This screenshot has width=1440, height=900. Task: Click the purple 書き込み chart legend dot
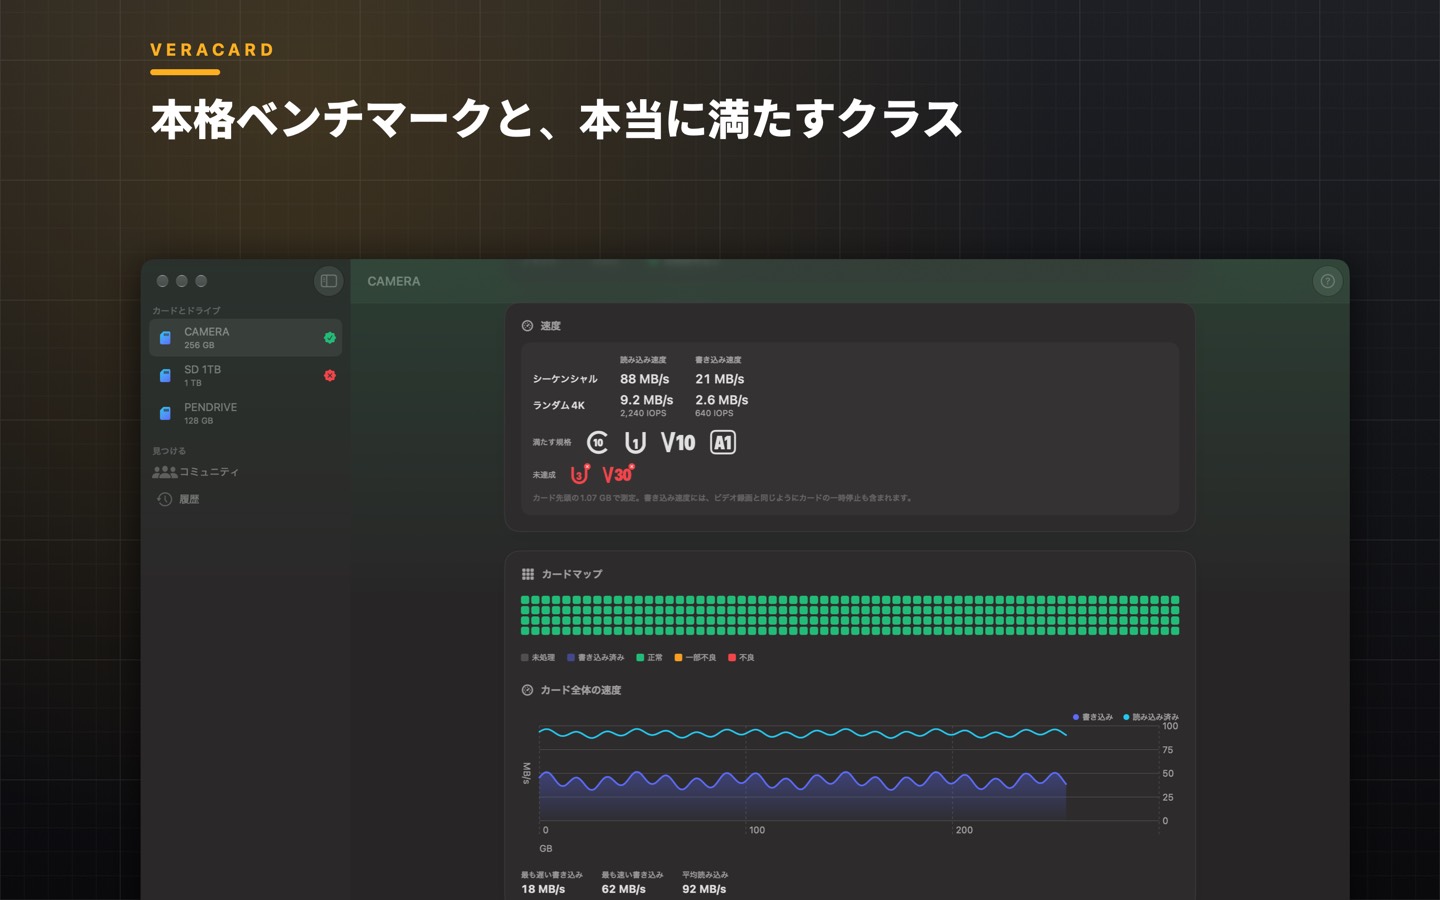click(x=1076, y=717)
